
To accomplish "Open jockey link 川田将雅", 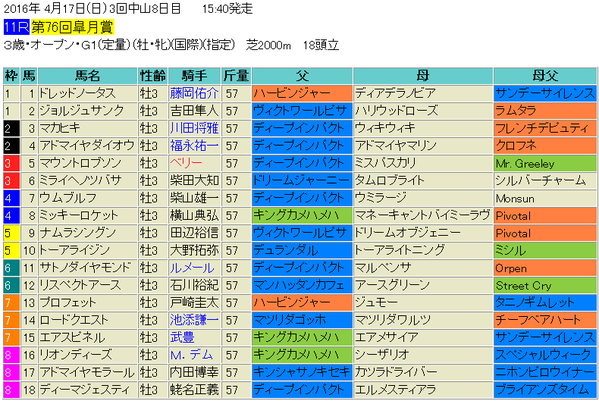I will point(194,128).
